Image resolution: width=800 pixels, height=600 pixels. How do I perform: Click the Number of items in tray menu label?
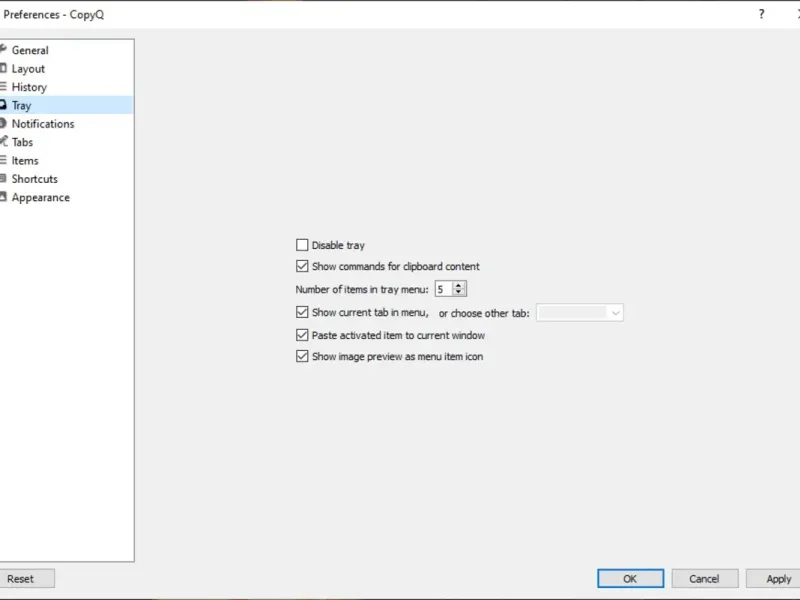pos(362,290)
